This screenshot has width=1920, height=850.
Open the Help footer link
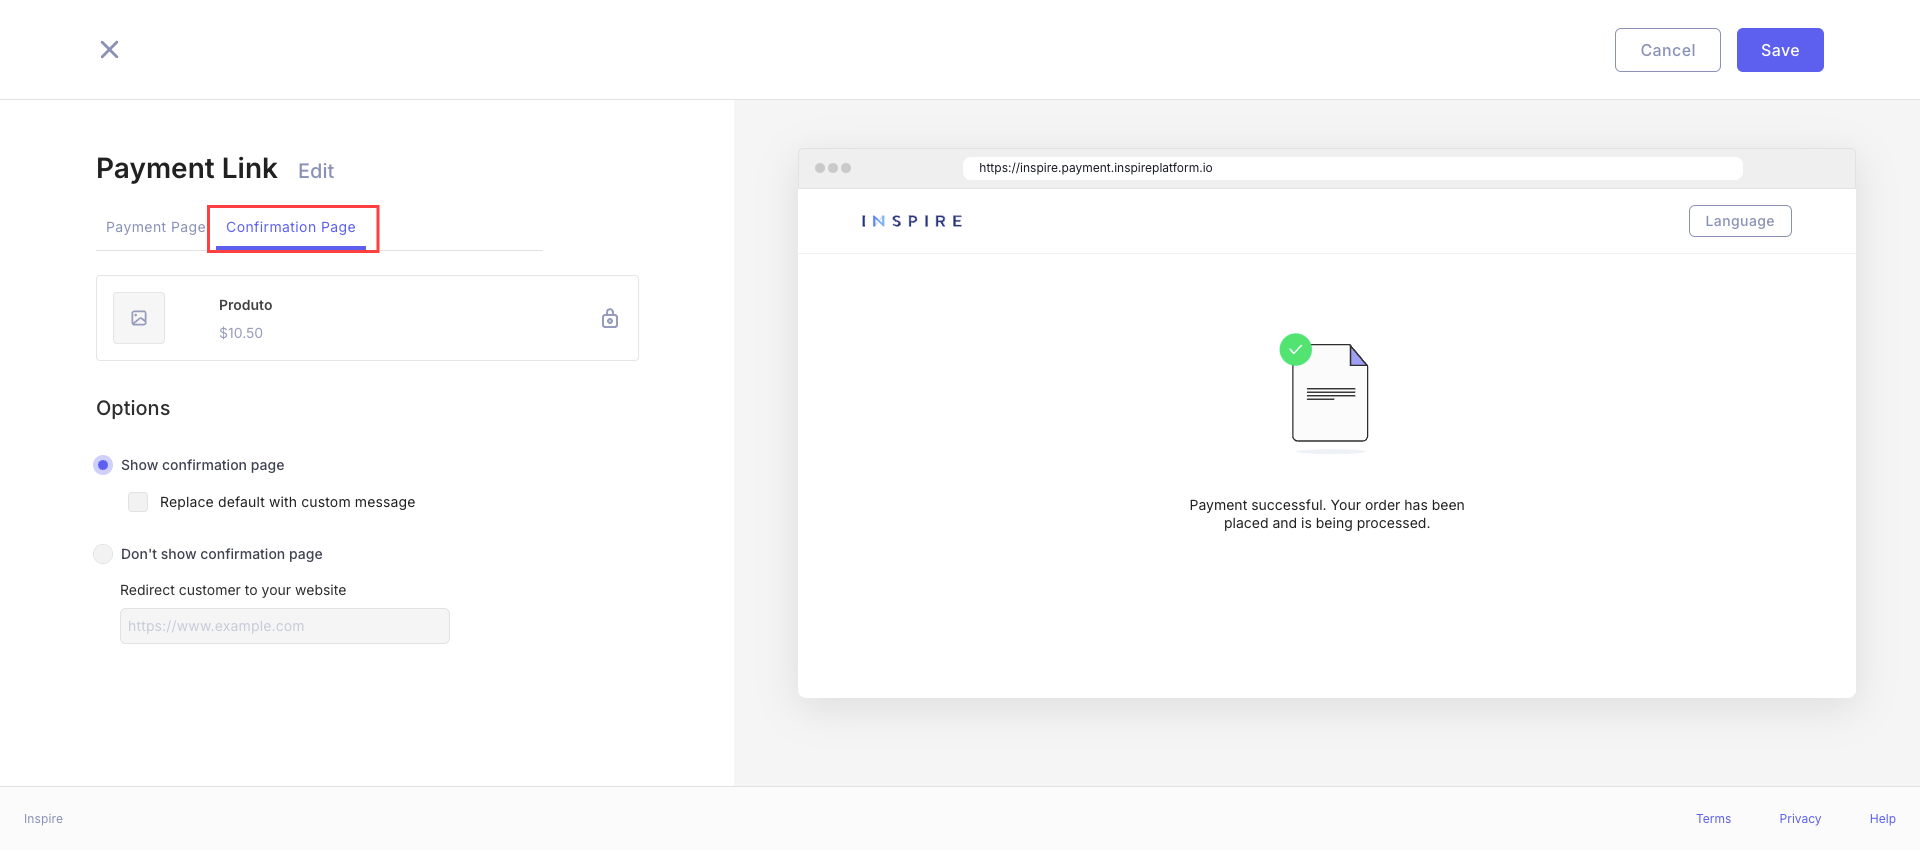(1883, 819)
